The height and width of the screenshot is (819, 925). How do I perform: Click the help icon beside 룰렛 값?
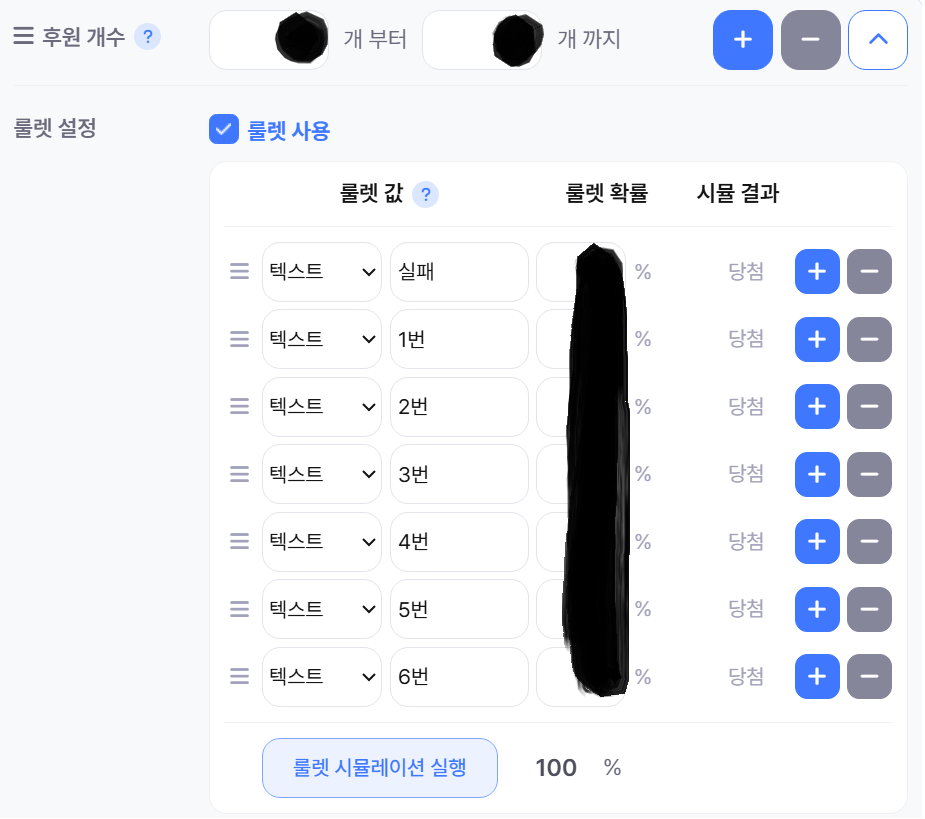click(x=426, y=194)
